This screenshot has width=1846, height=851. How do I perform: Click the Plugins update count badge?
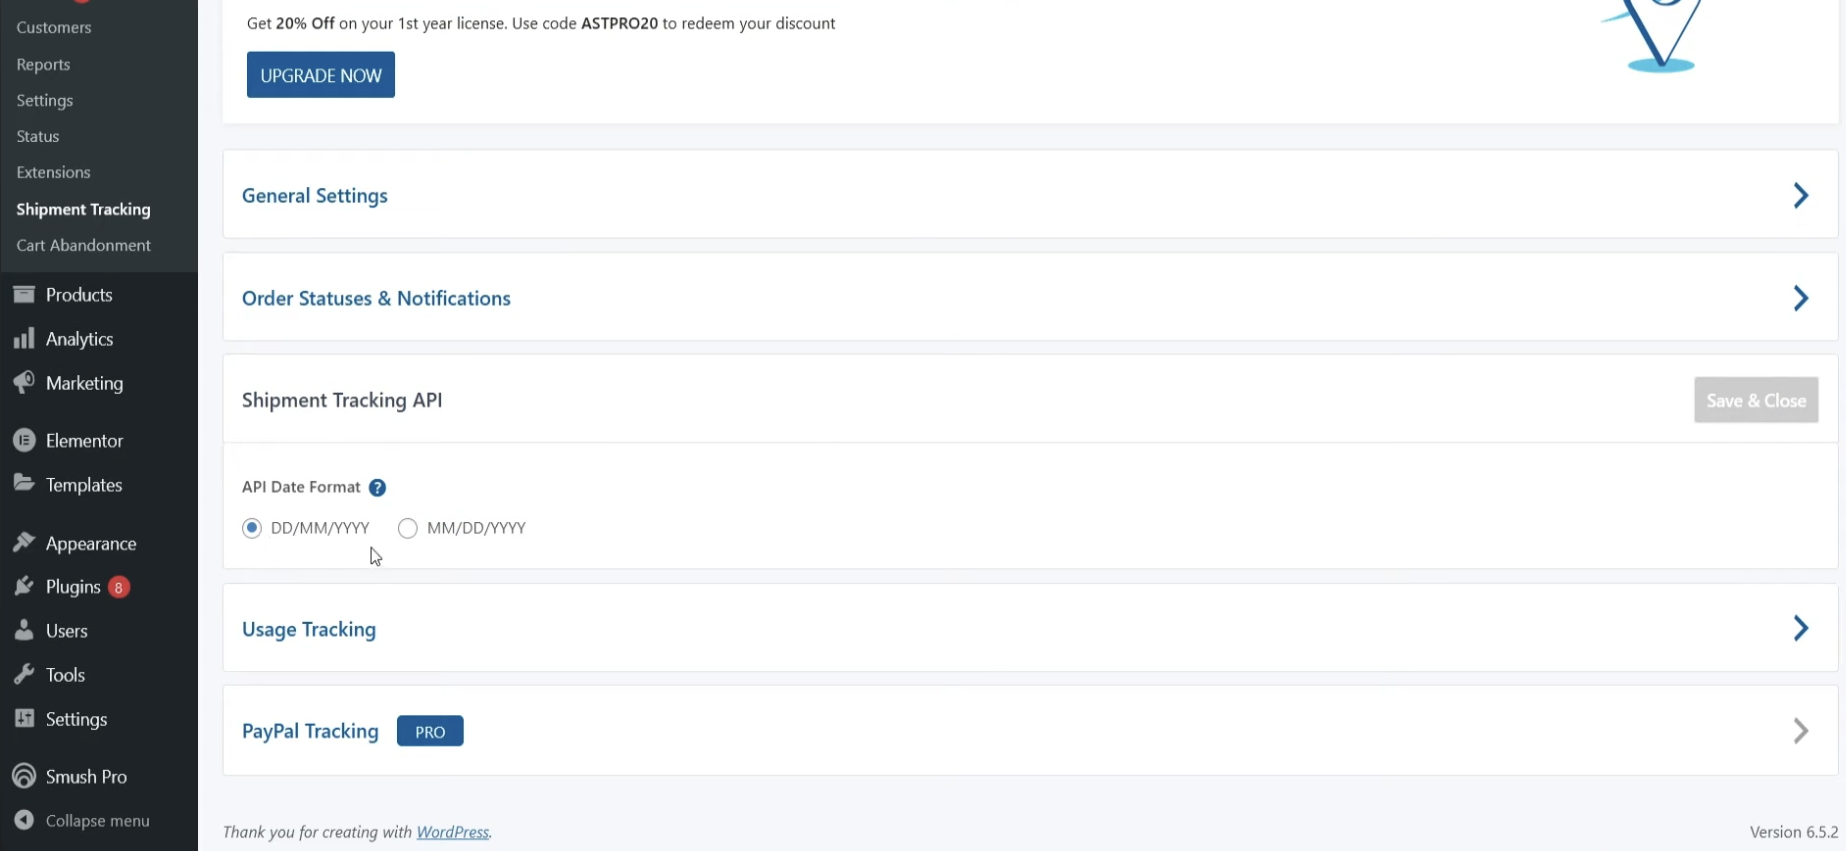tap(119, 587)
